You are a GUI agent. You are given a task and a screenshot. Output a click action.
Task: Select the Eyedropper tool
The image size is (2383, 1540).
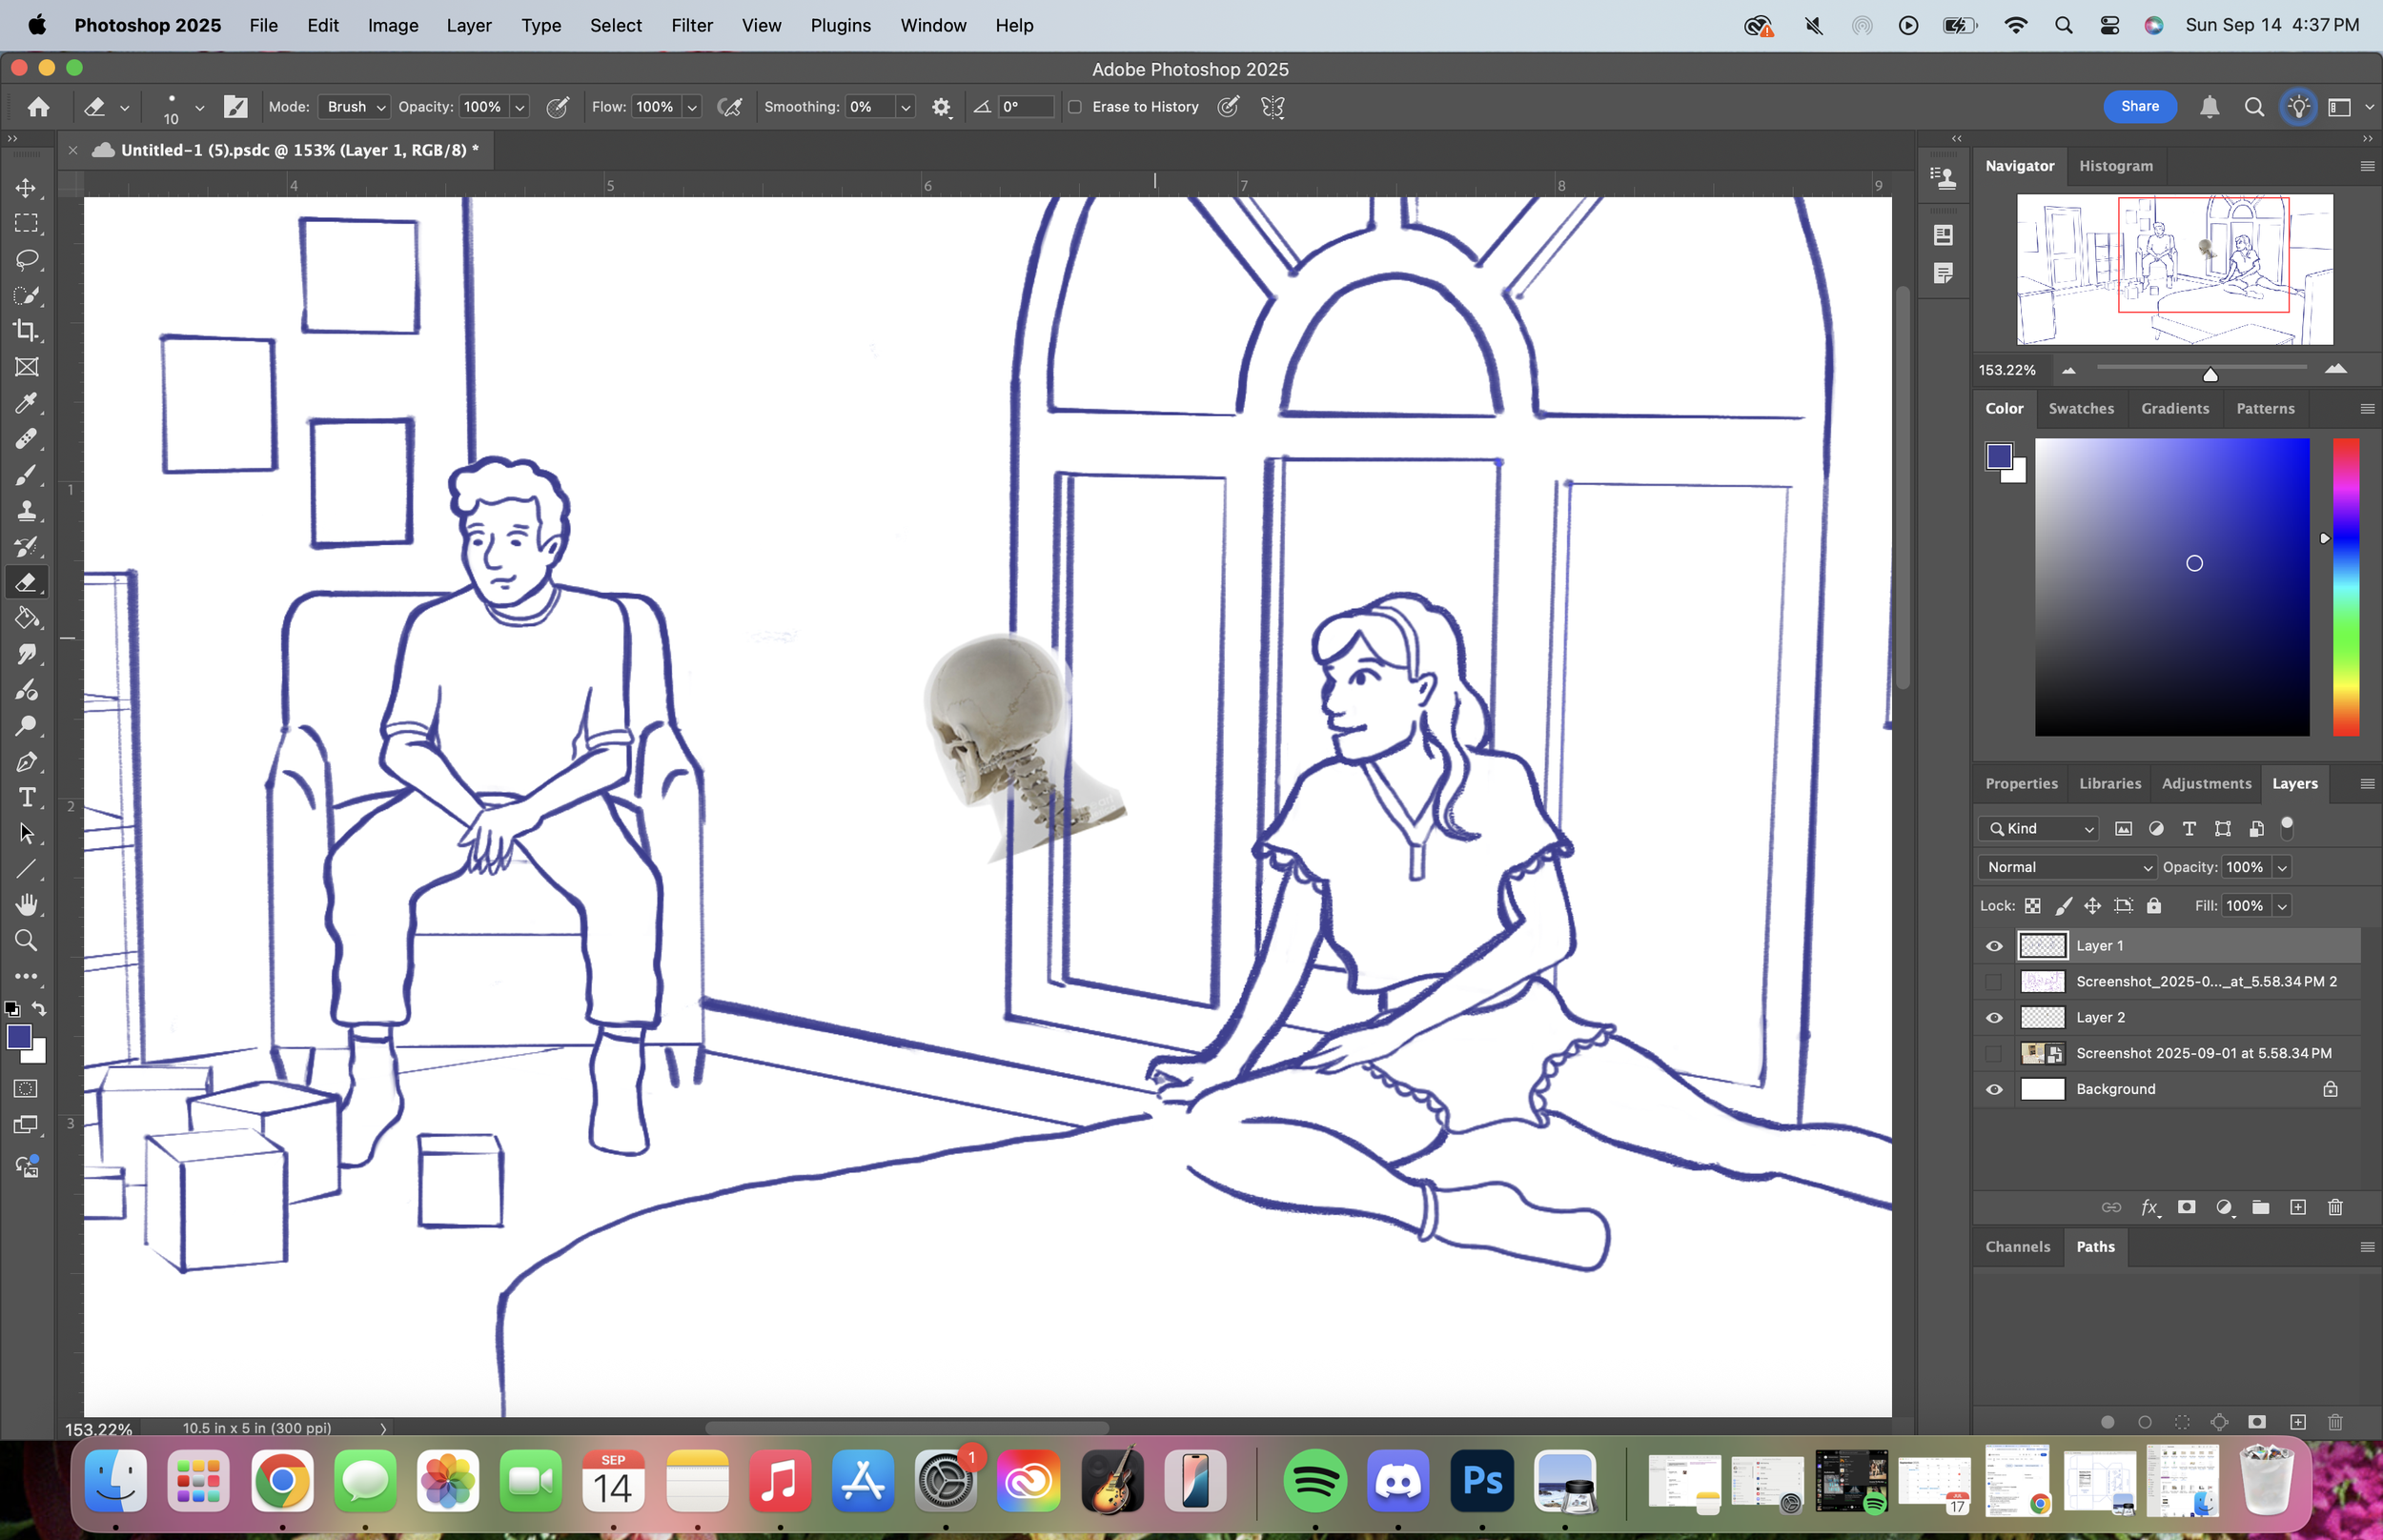pyautogui.click(x=26, y=403)
